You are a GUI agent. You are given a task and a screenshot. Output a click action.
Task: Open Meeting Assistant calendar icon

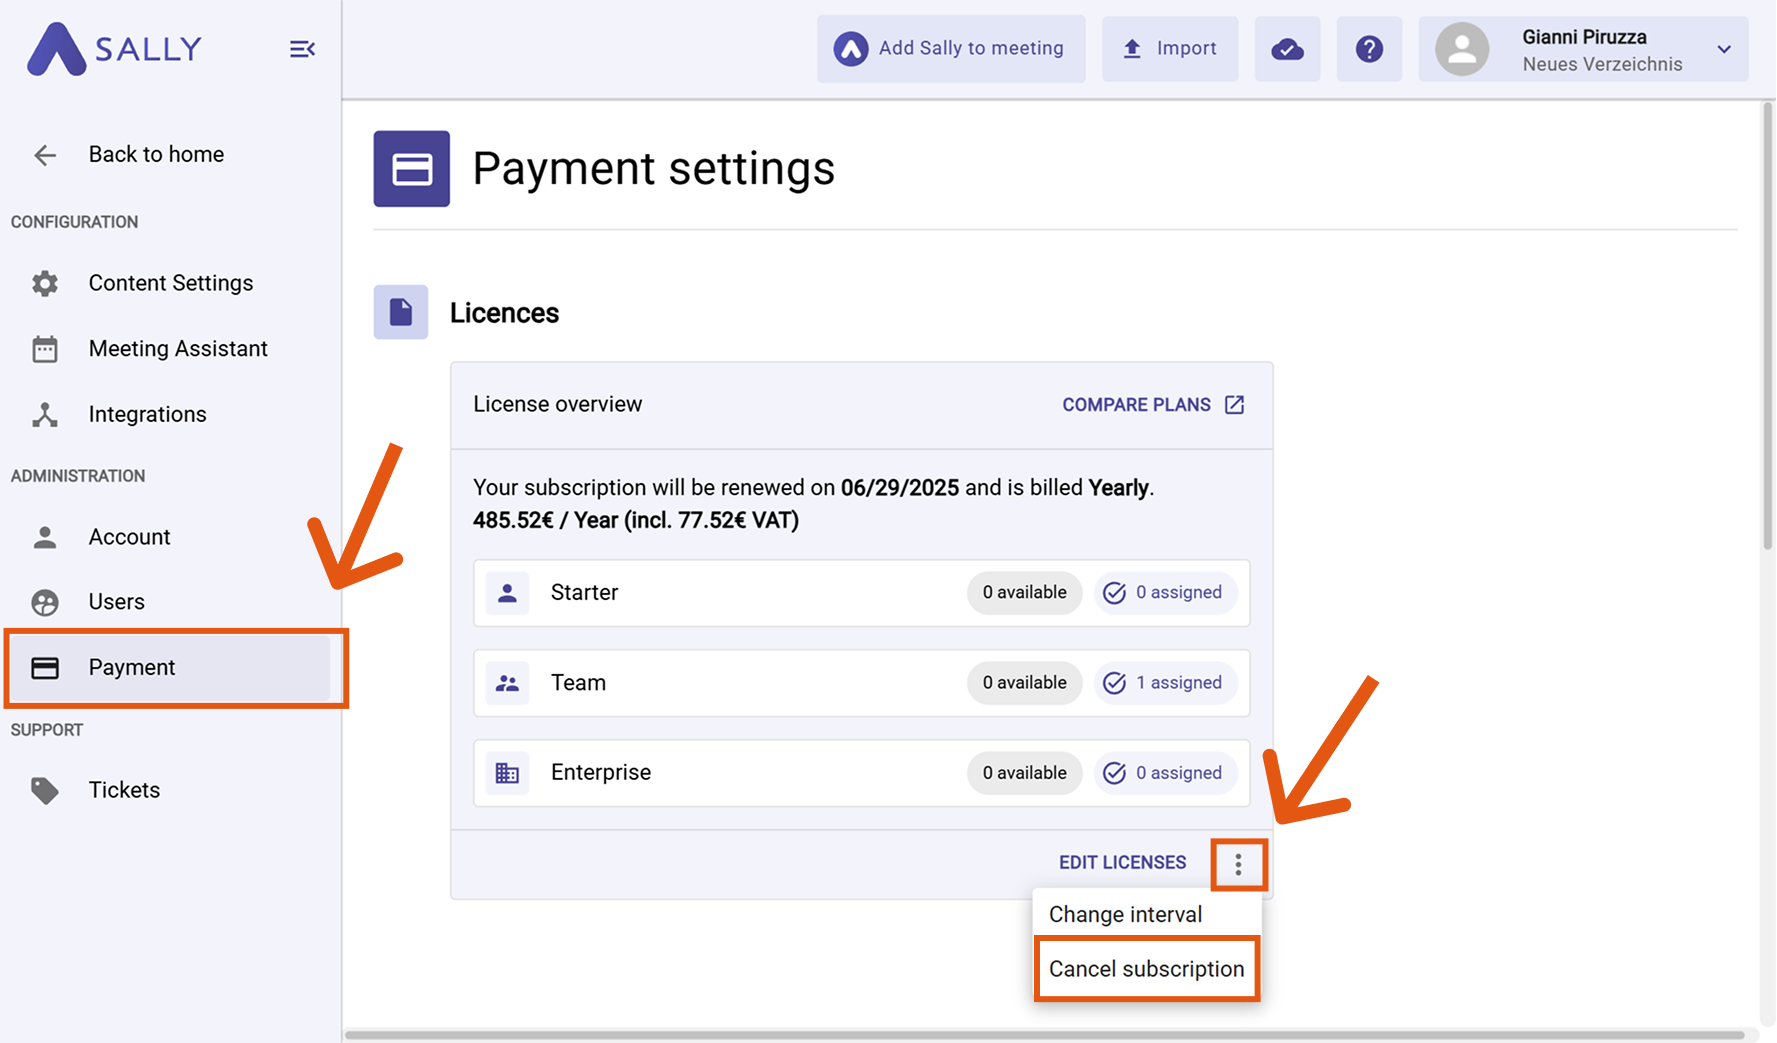coord(45,349)
